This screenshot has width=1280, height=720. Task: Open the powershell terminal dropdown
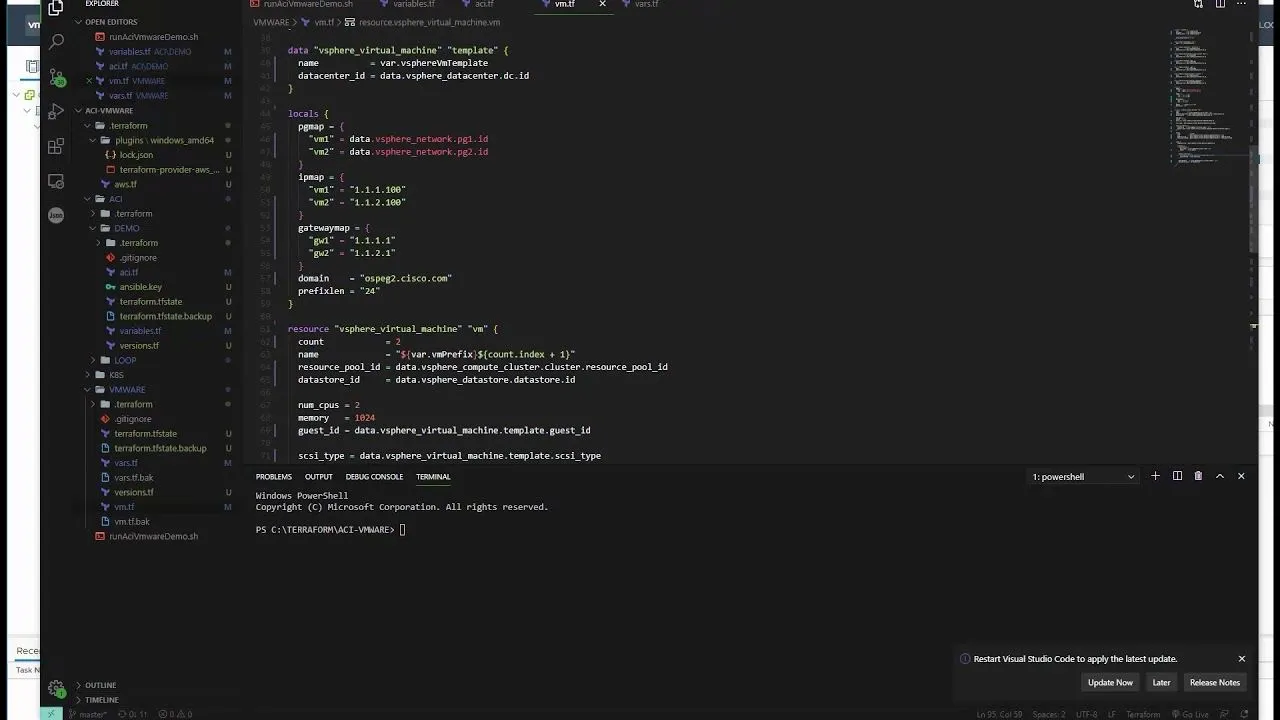(x=1083, y=476)
